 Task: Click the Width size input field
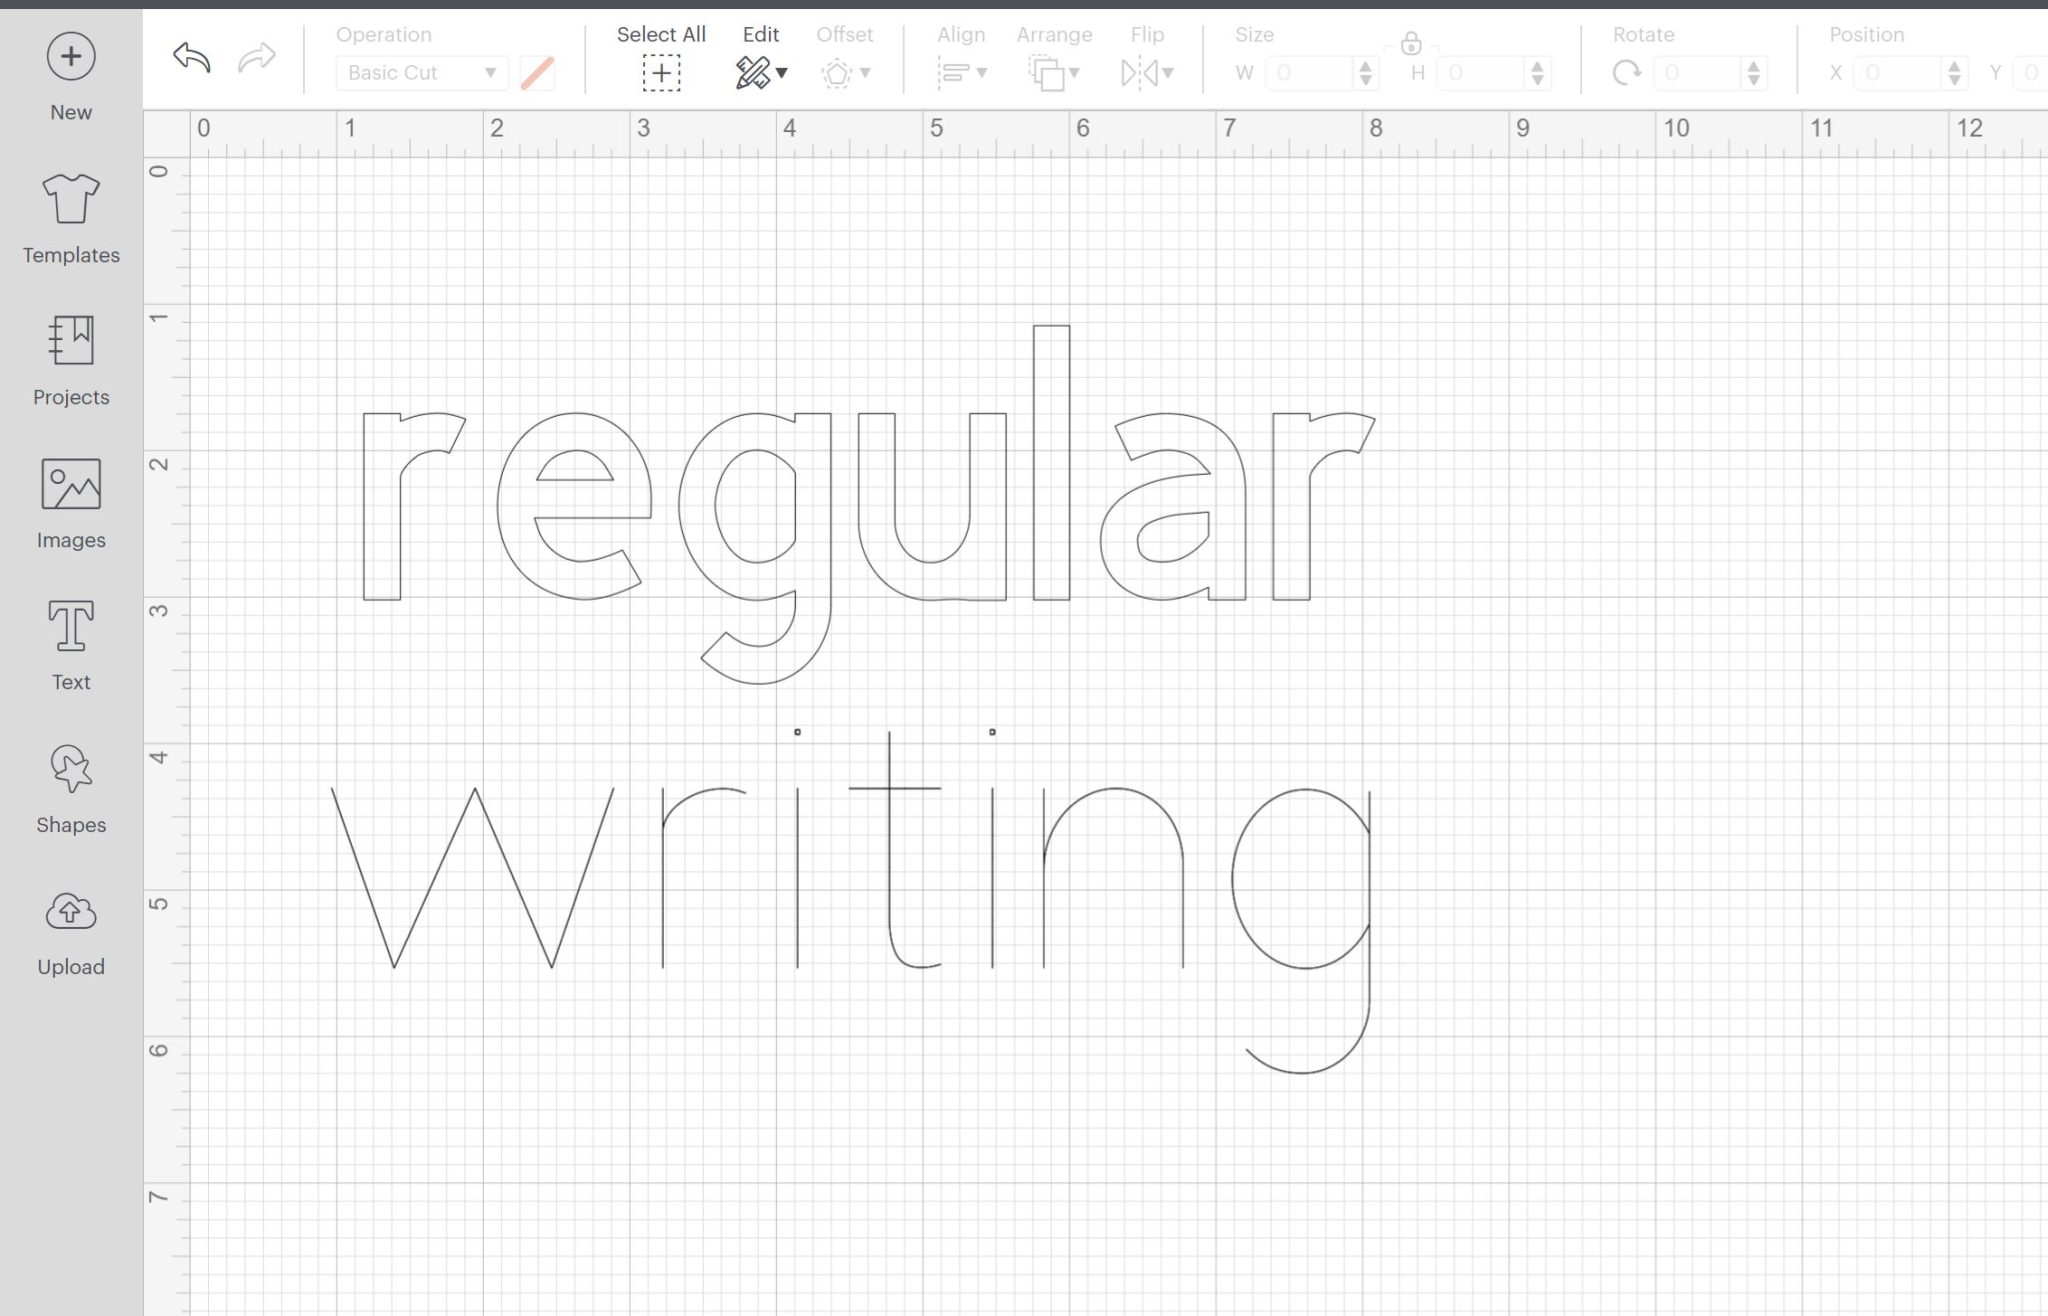pyautogui.click(x=1309, y=73)
